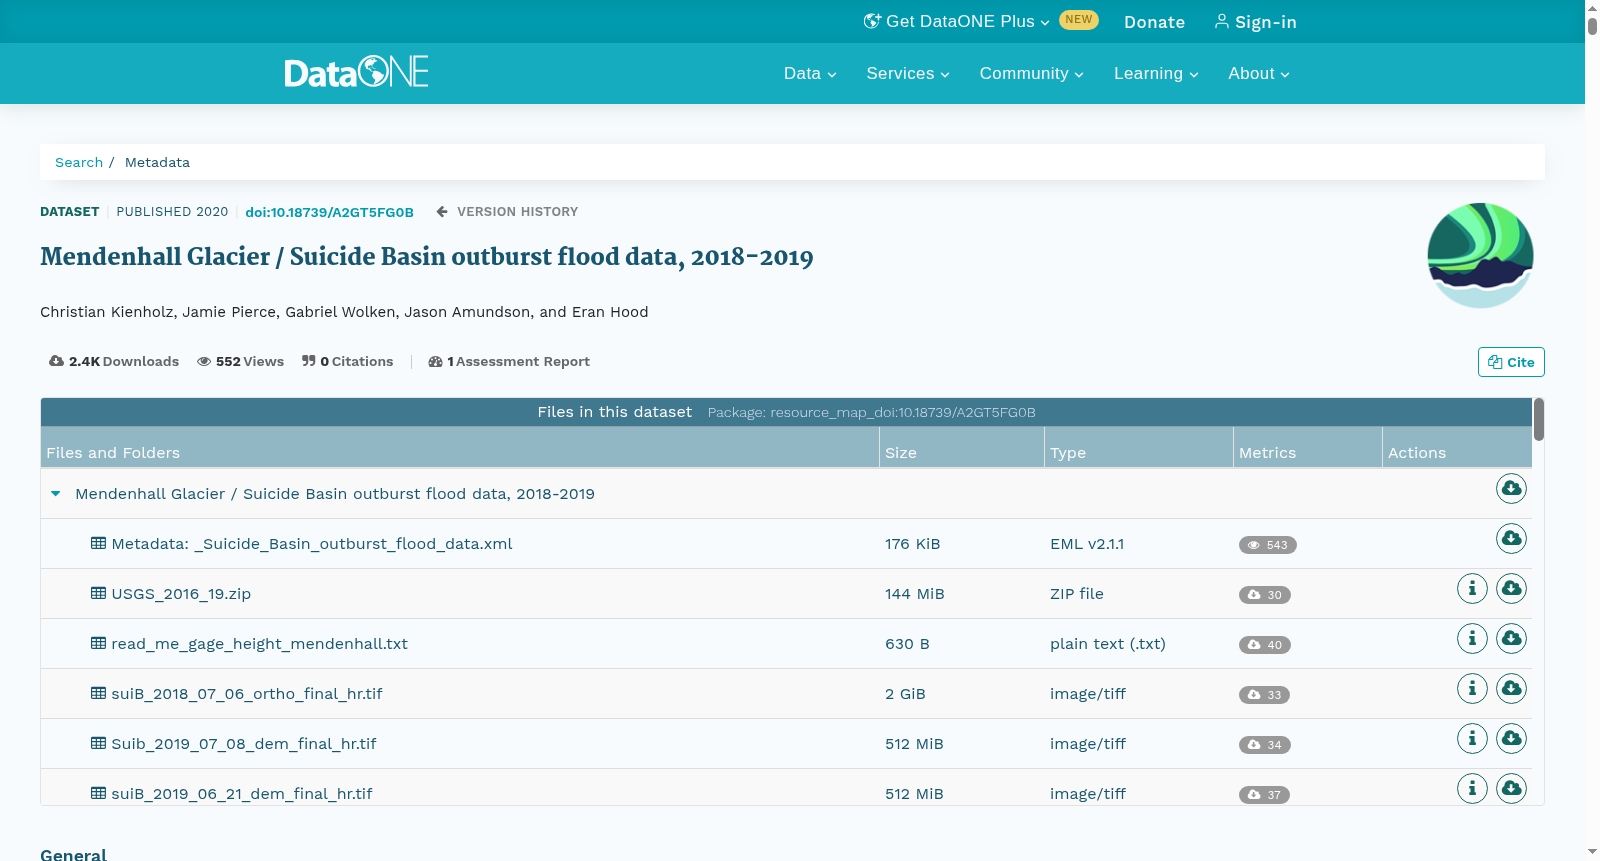Collapse the Mendenhall Glacier folder tree
This screenshot has height=861, width=1600.
[56, 494]
